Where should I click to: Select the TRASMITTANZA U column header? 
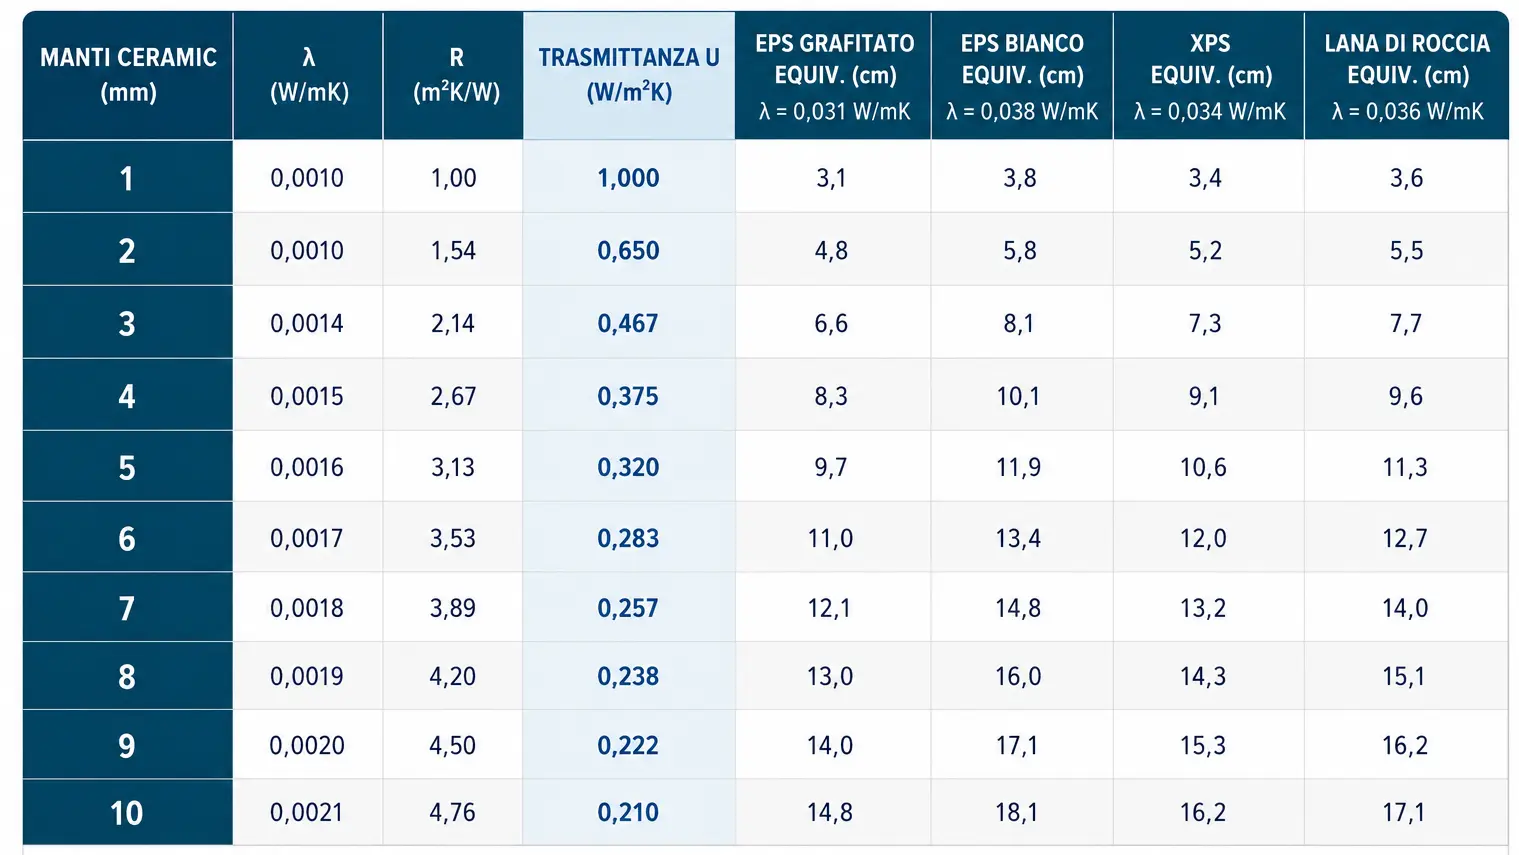[x=629, y=75]
